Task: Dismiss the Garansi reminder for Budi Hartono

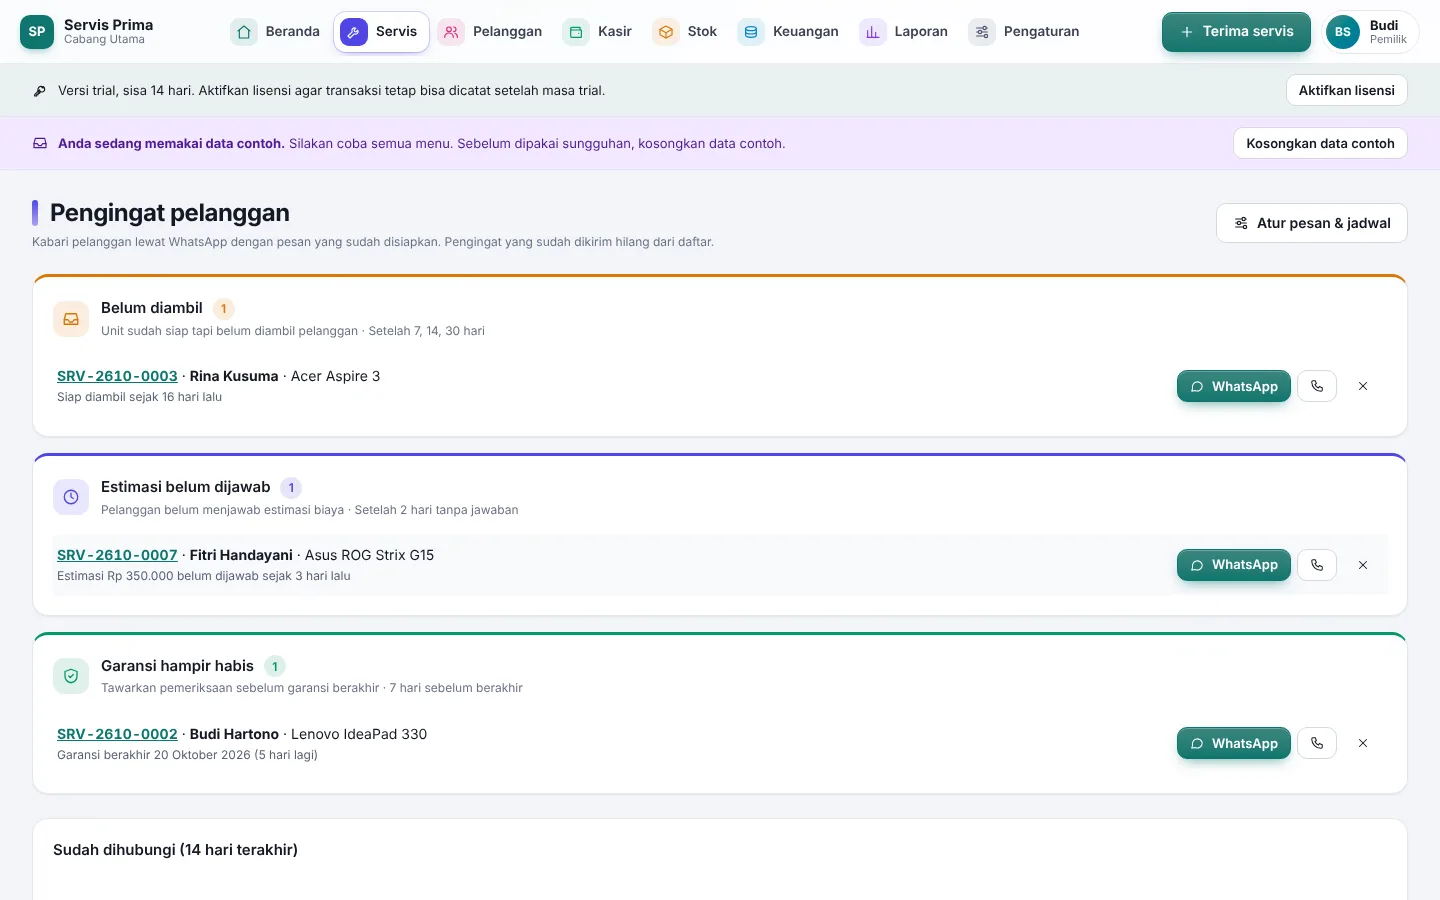Action: [1363, 743]
